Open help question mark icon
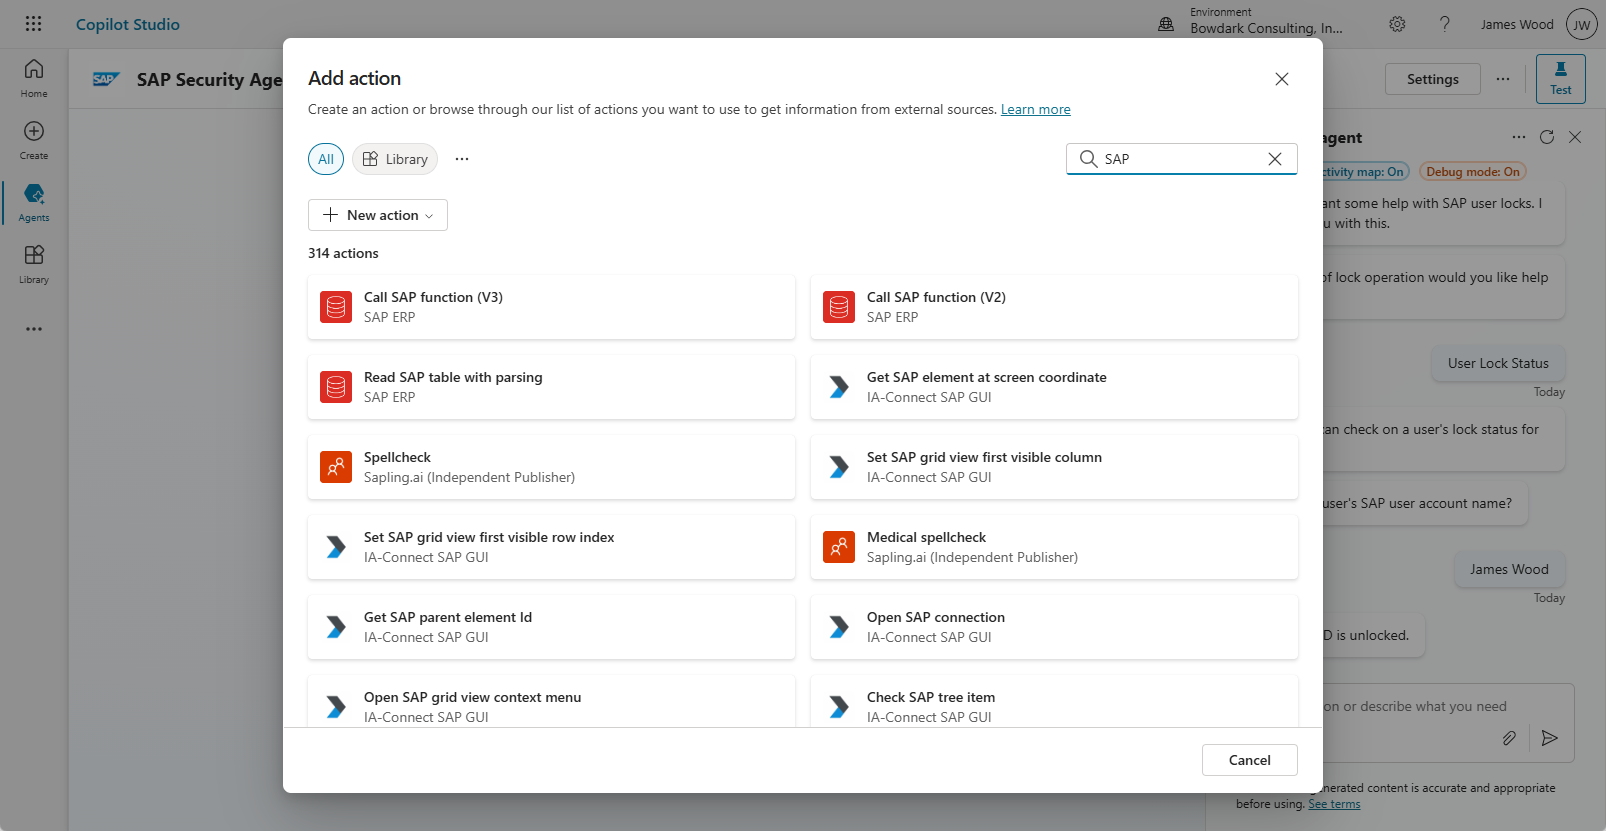The image size is (1606, 831). 1445,24
